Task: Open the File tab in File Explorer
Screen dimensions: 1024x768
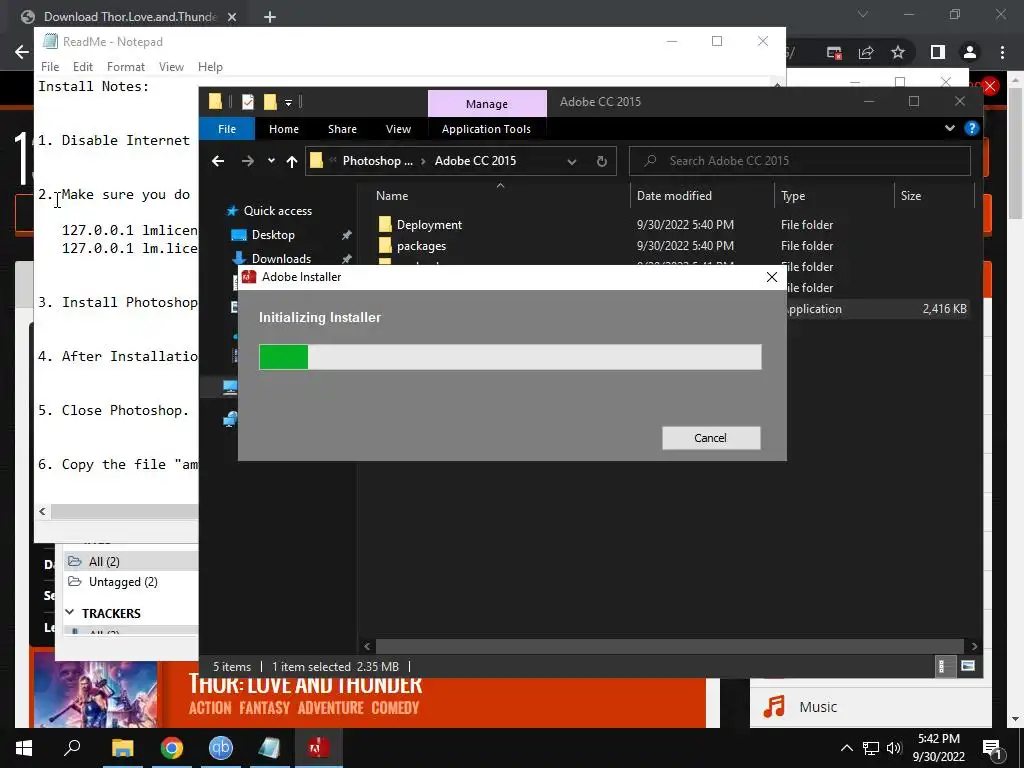Action: [227, 129]
